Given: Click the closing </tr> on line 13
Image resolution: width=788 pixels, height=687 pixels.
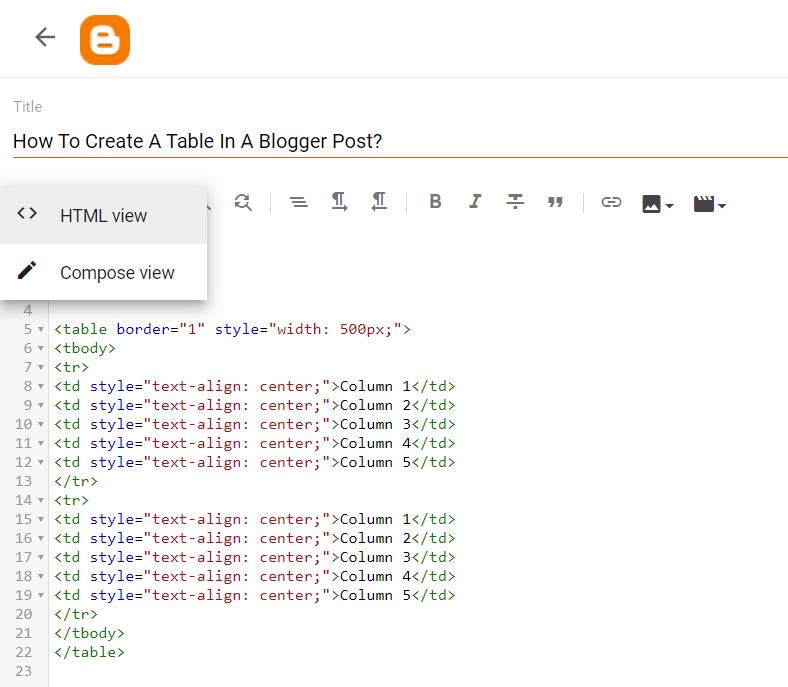Looking at the screenshot, I should pos(76,481).
